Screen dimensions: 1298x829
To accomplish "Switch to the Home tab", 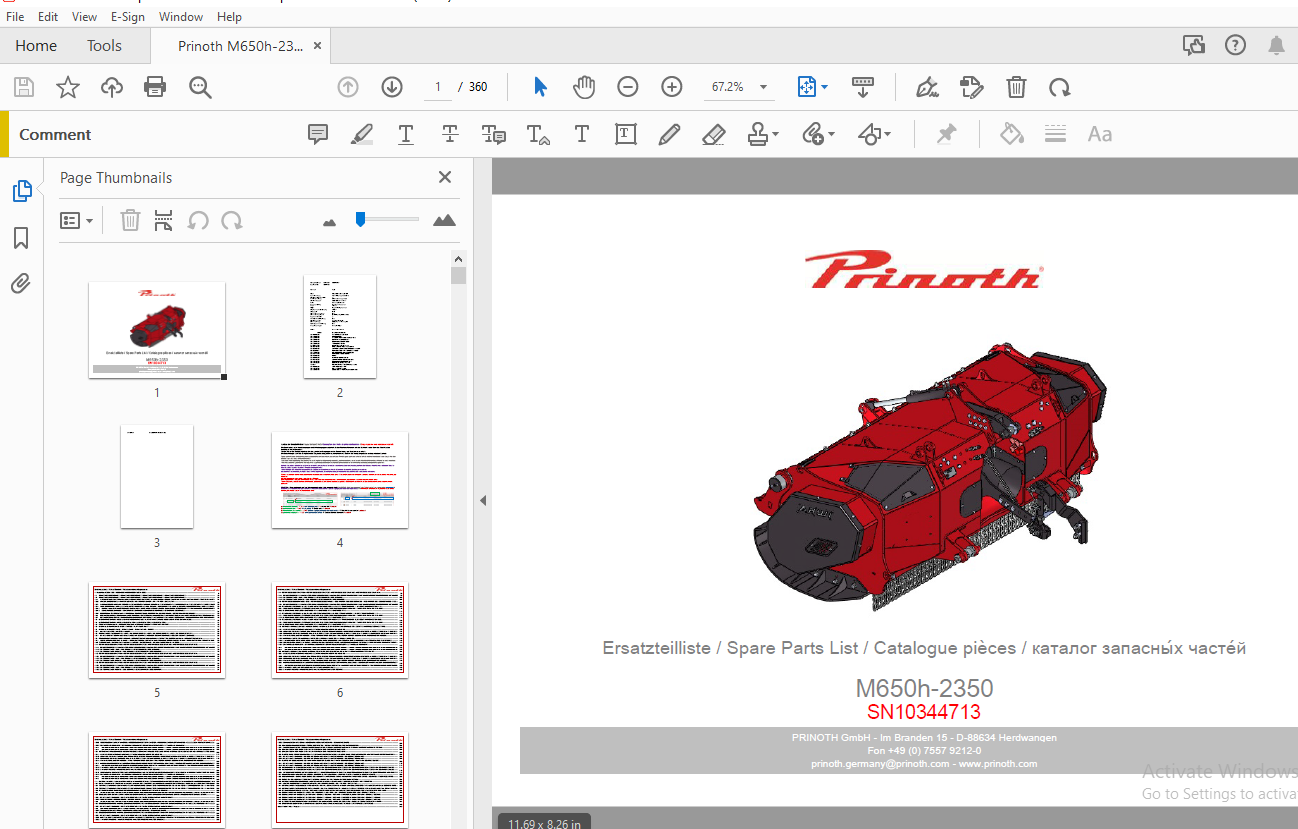I will click(36, 46).
